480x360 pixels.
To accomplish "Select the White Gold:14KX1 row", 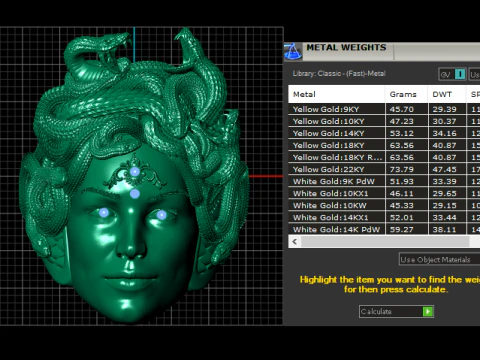I will coord(384,217).
